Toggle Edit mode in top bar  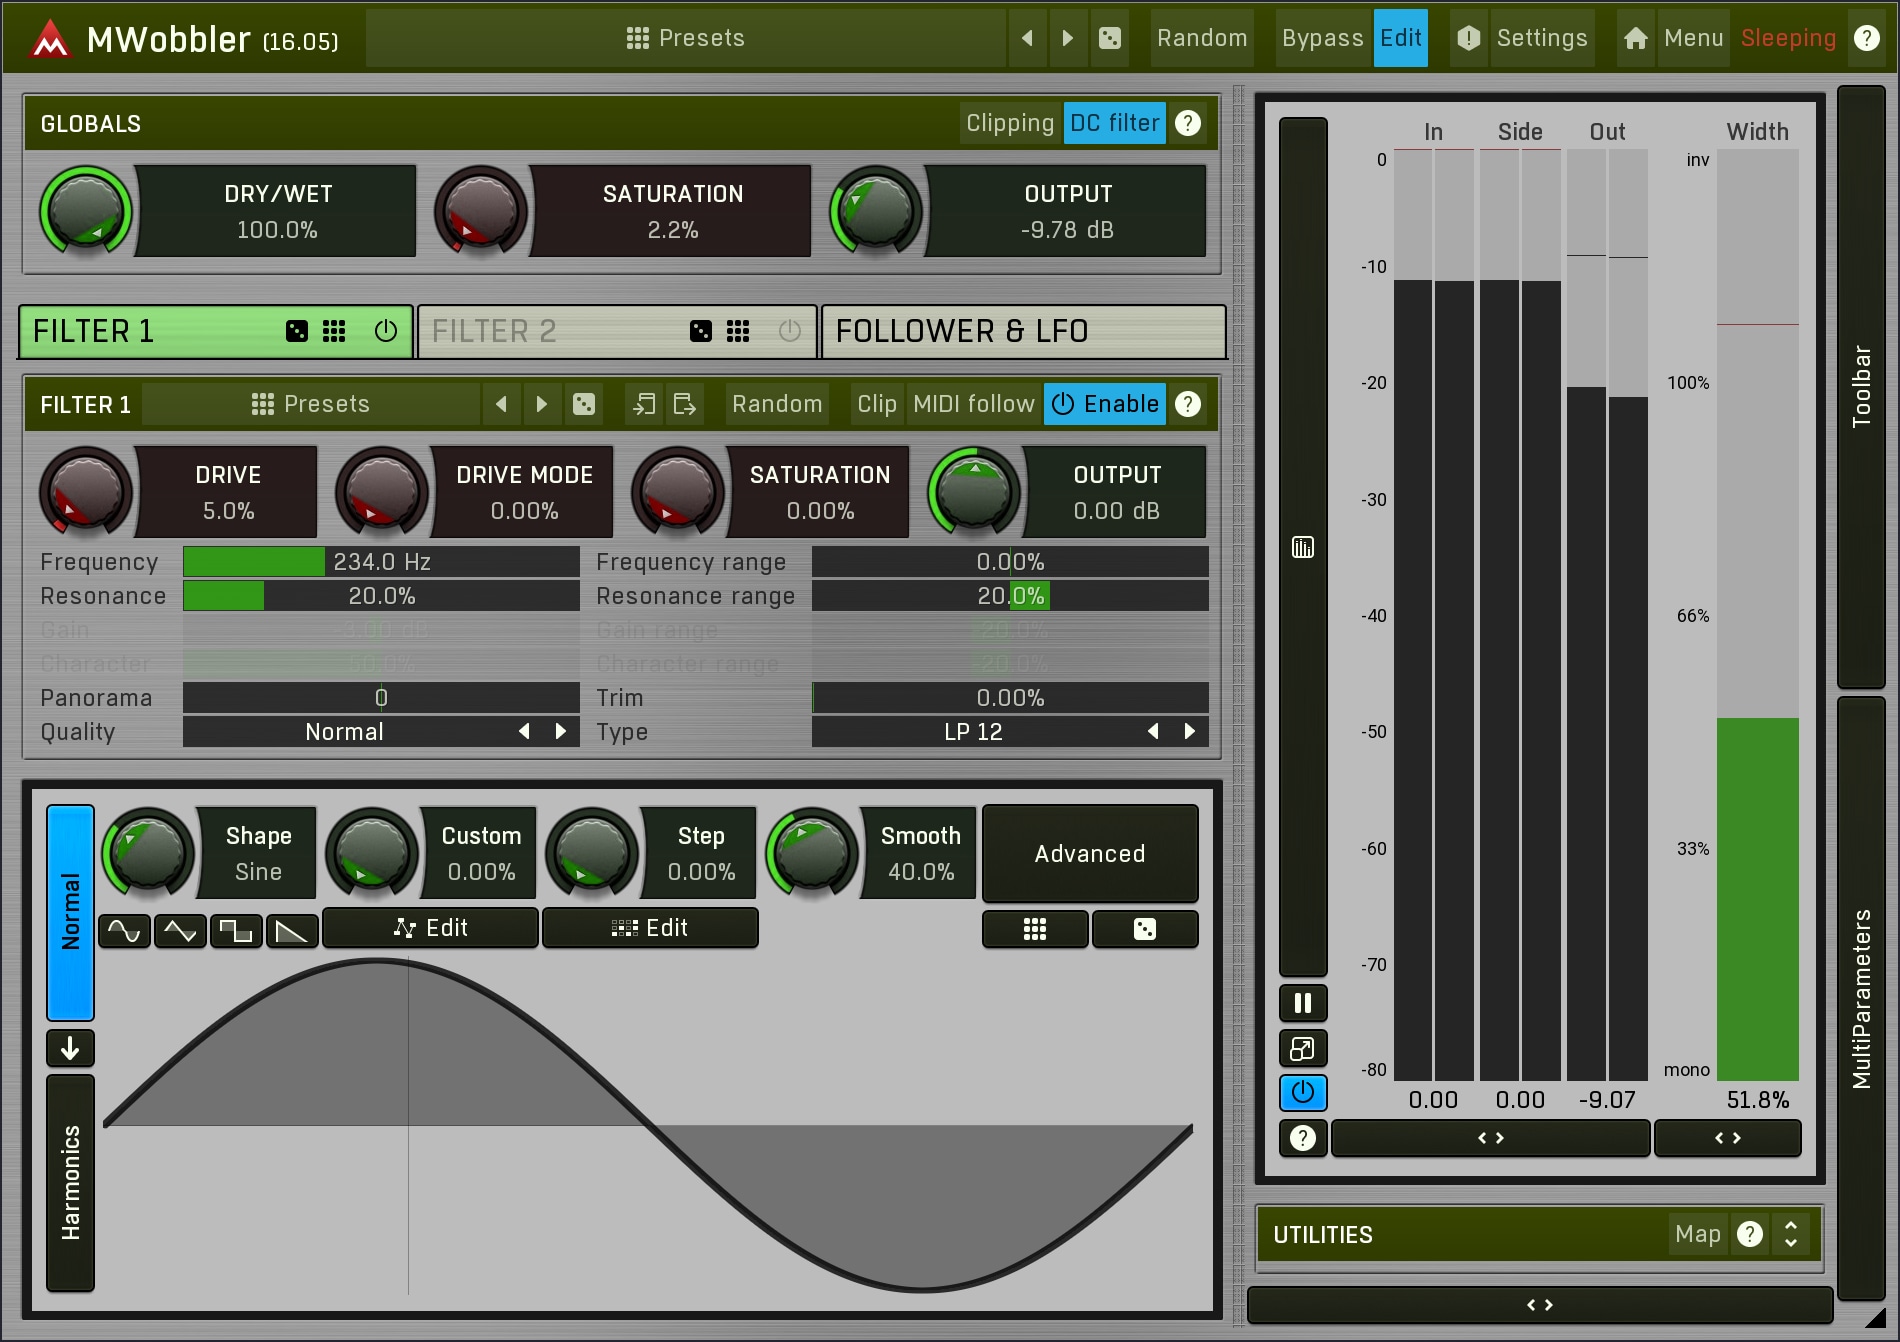[1401, 38]
